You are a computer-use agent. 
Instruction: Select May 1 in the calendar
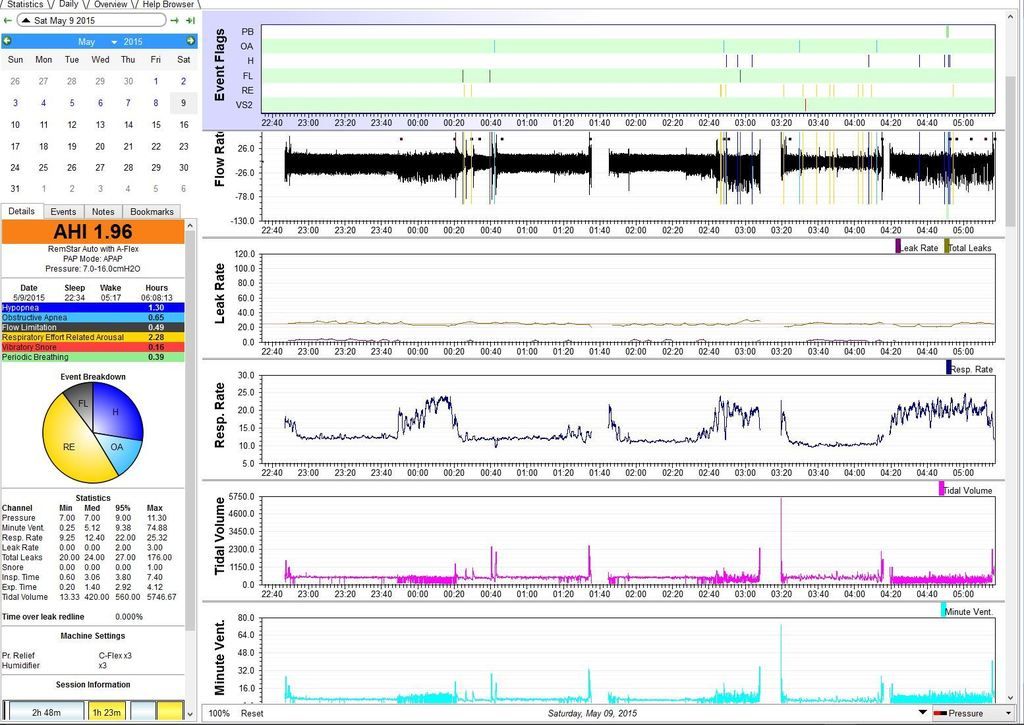155,81
